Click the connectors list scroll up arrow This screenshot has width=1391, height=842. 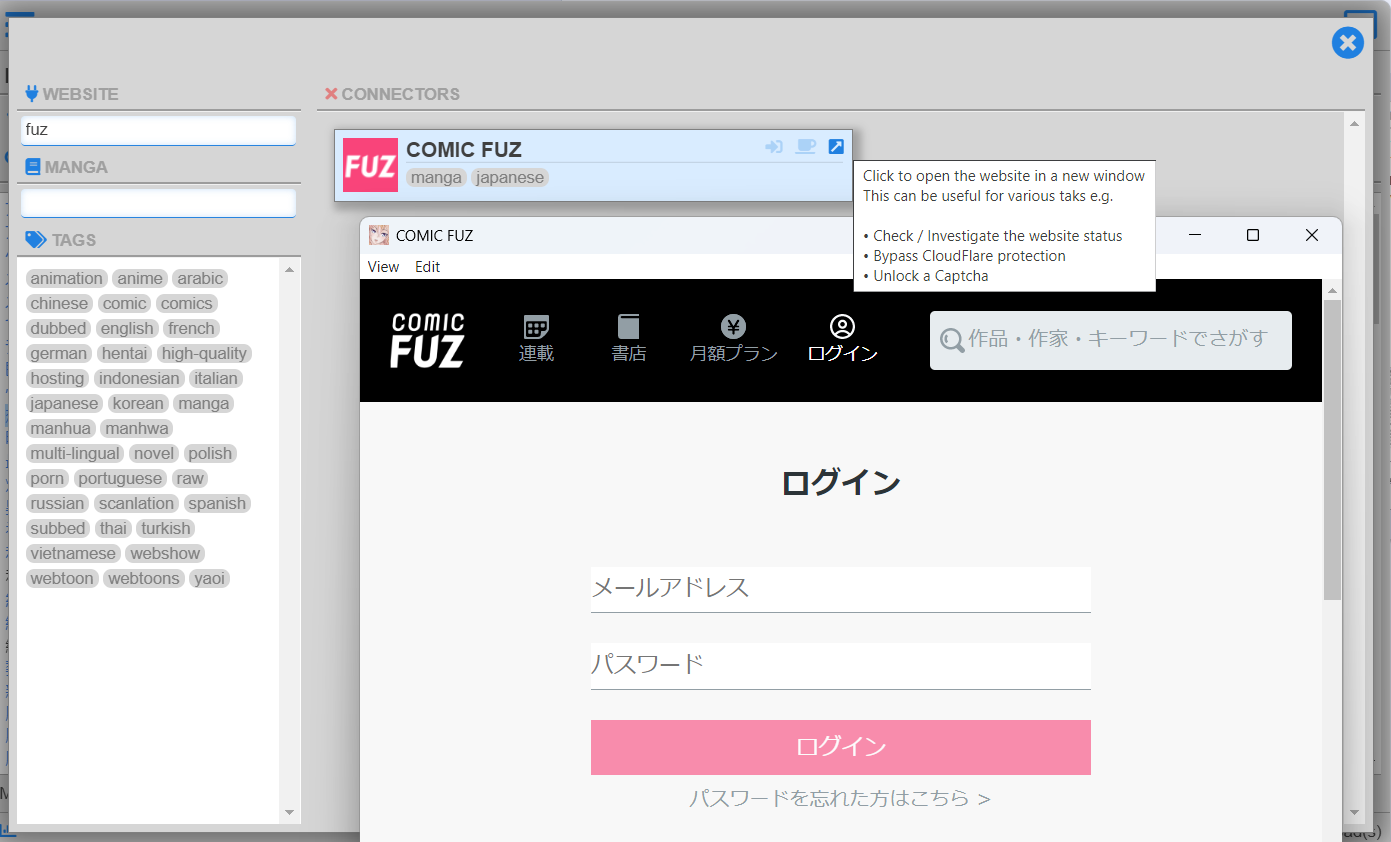click(1355, 123)
